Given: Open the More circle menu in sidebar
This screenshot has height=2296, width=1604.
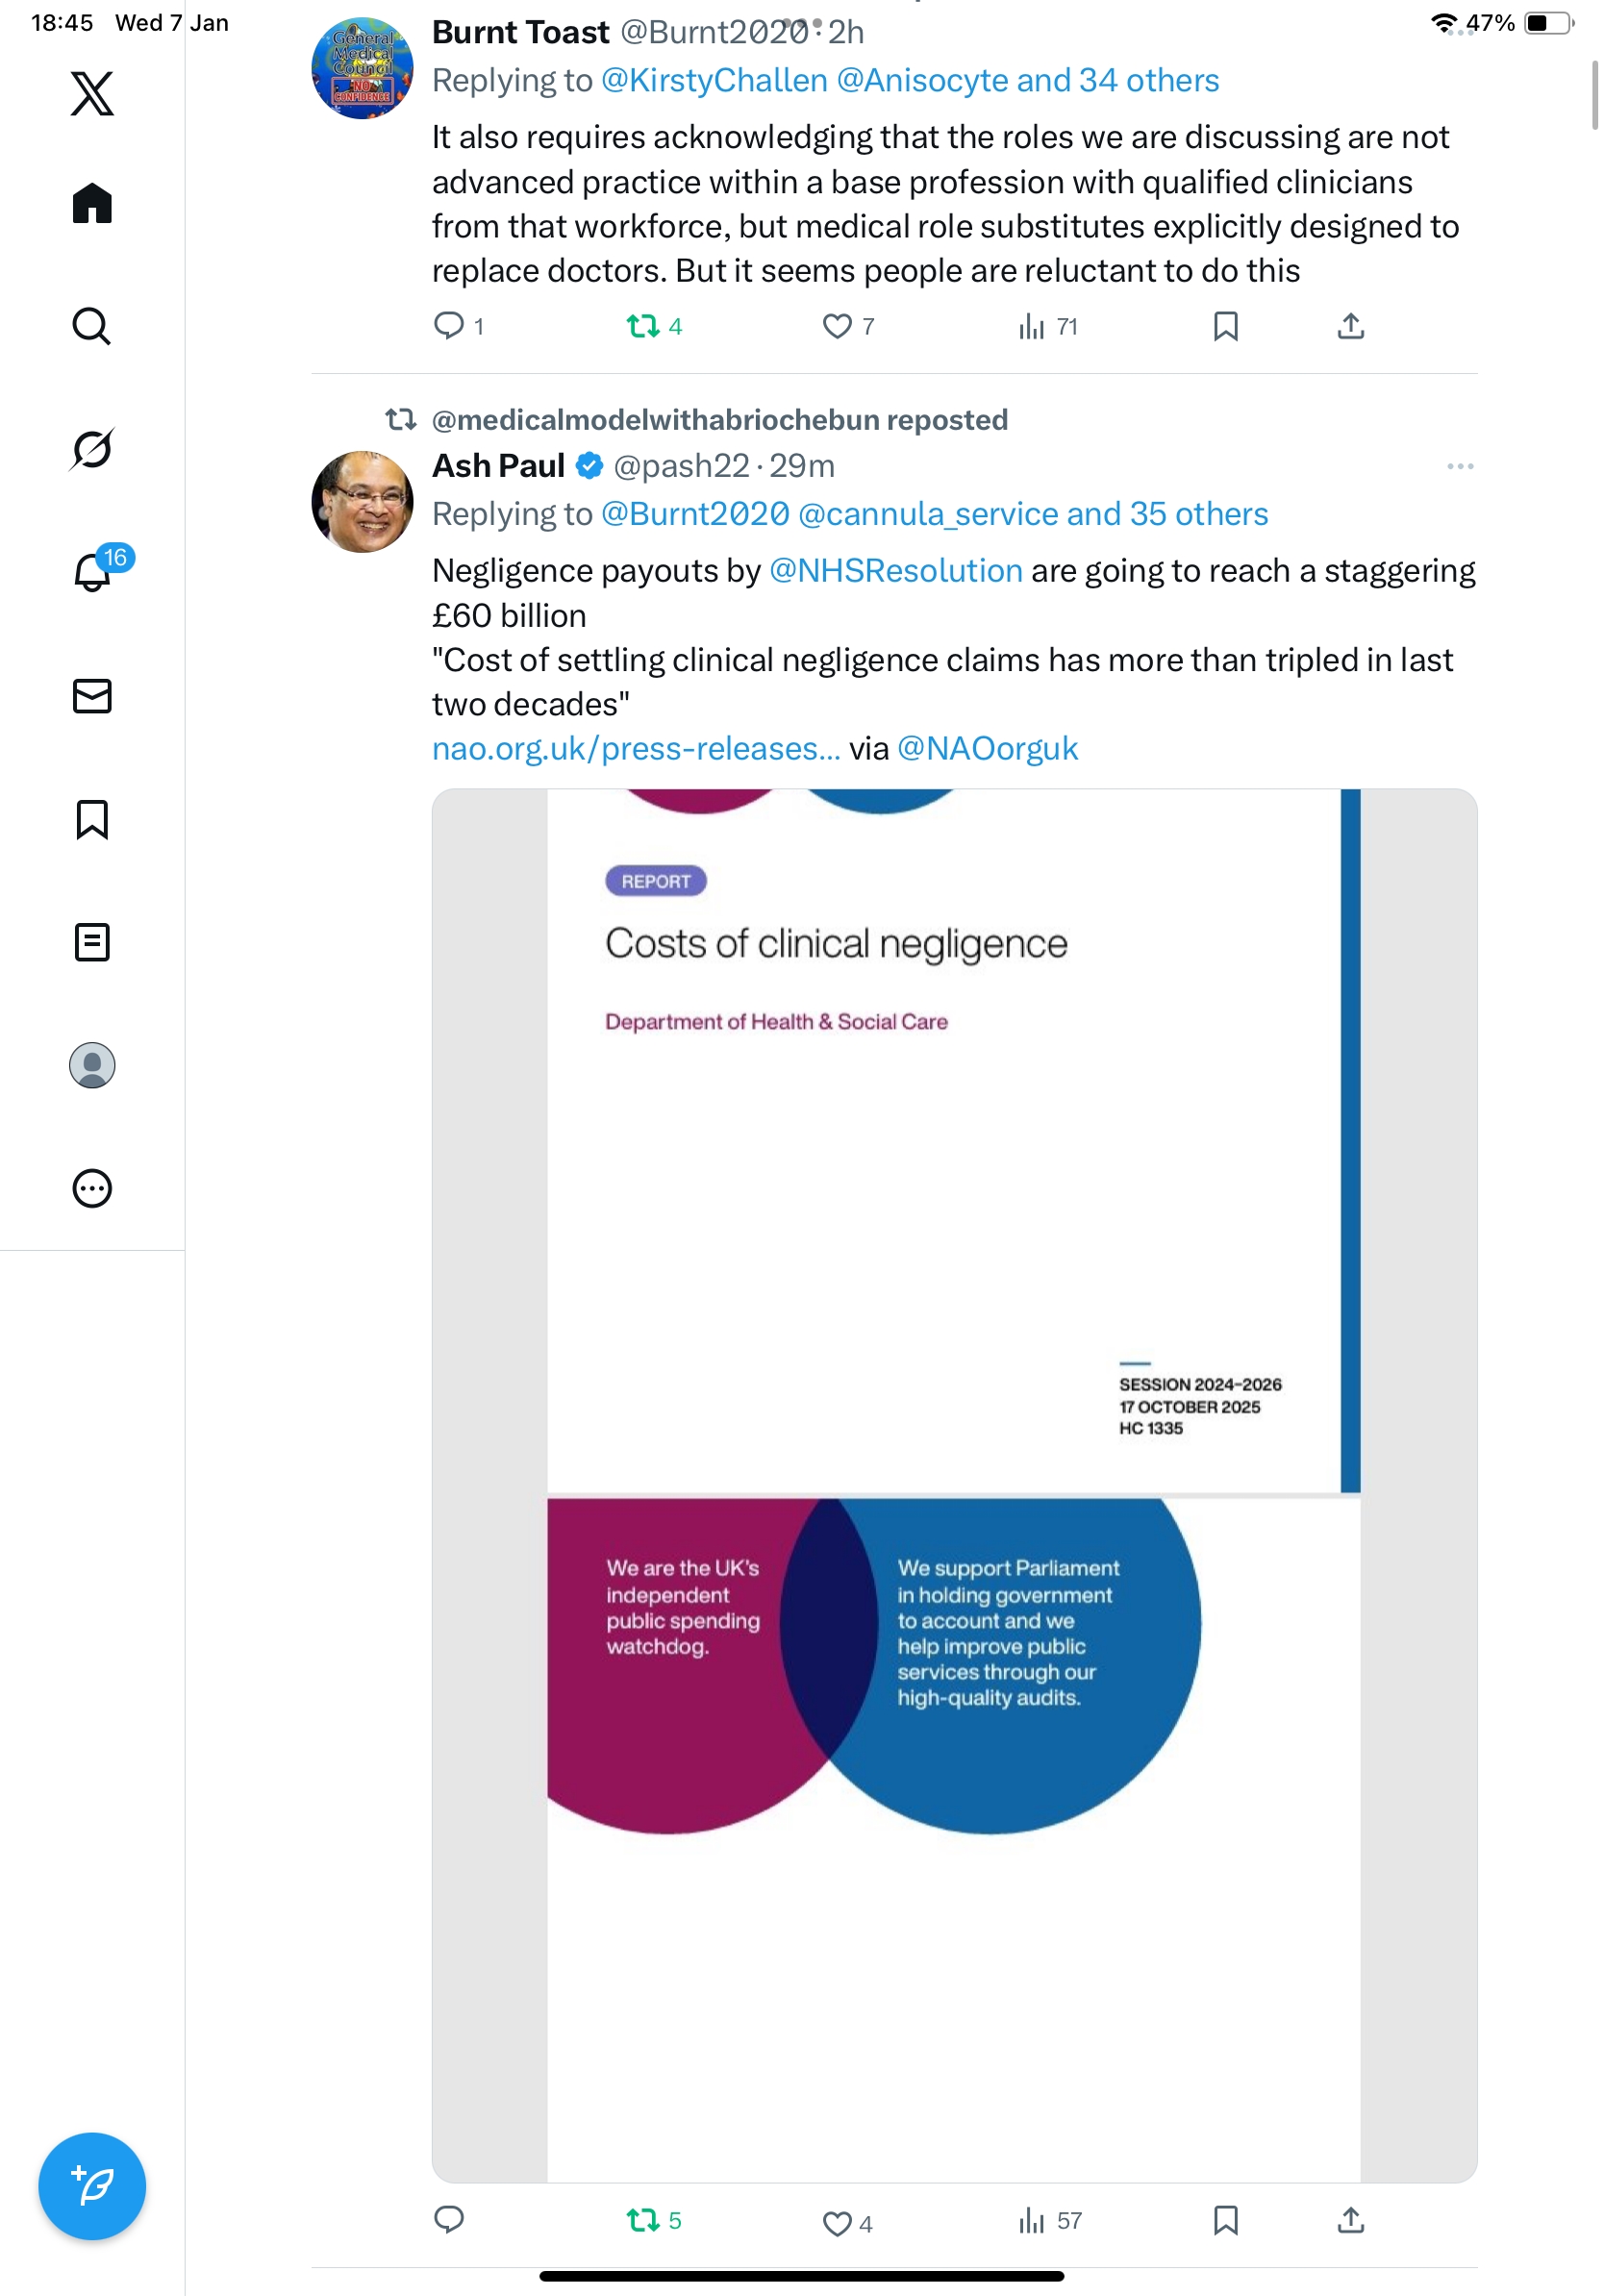Looking at the screenshot, I should coord(92,1188).
